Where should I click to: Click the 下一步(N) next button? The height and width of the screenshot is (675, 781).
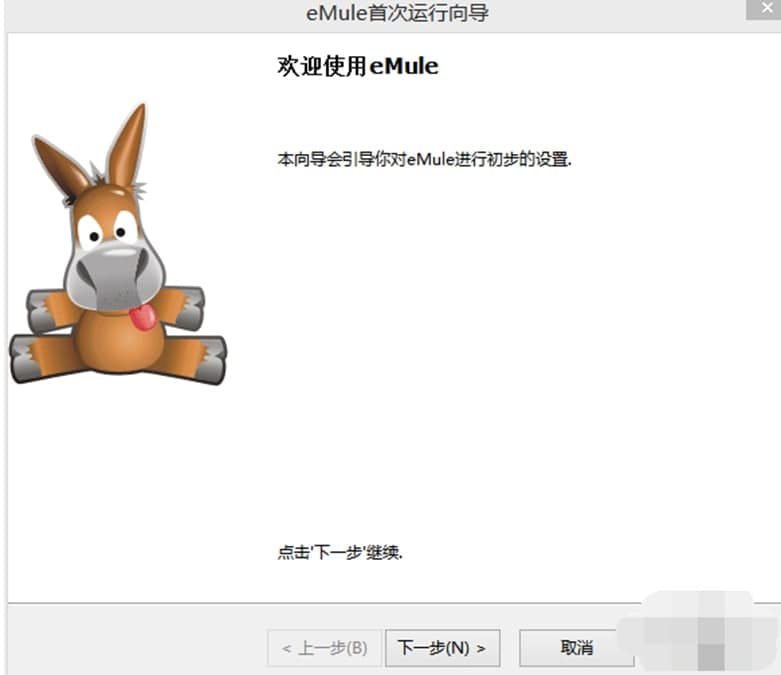[x=442, y=648]
